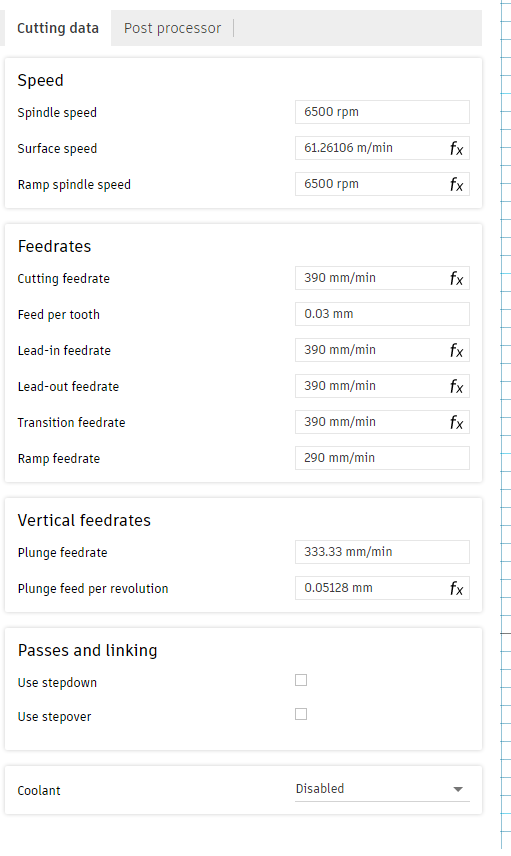The width and height of the screenshot is (511, 856).
Task: Edit the Spindle speed 6500 rpm field
Action: click(382, 112)
